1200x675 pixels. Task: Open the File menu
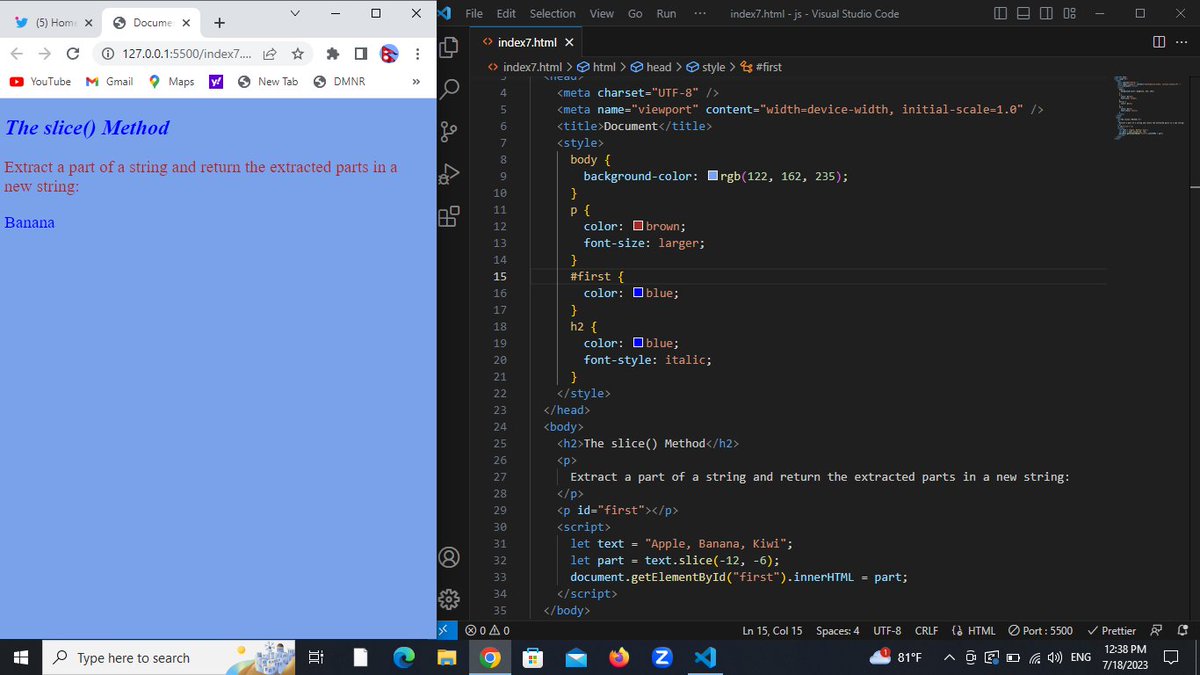(475, 14)
